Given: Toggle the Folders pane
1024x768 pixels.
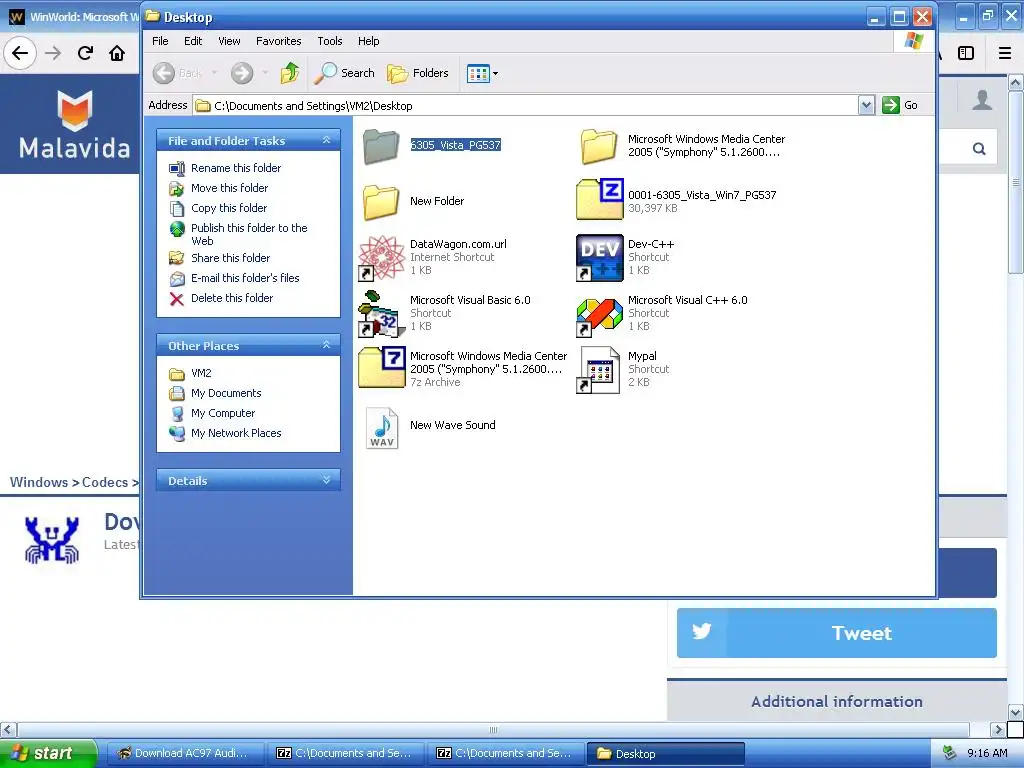Looking at the screenshot, I should 417,73.
